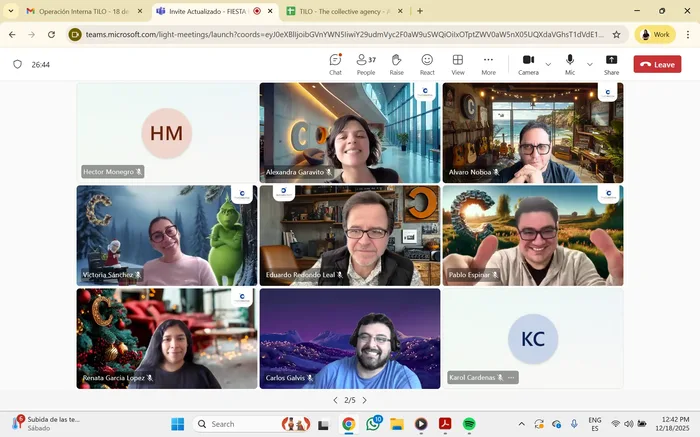The width and height of the screenshot is (700, 437).
Task: Switch to the TILO - The collective agency tab
Action: 342,11
